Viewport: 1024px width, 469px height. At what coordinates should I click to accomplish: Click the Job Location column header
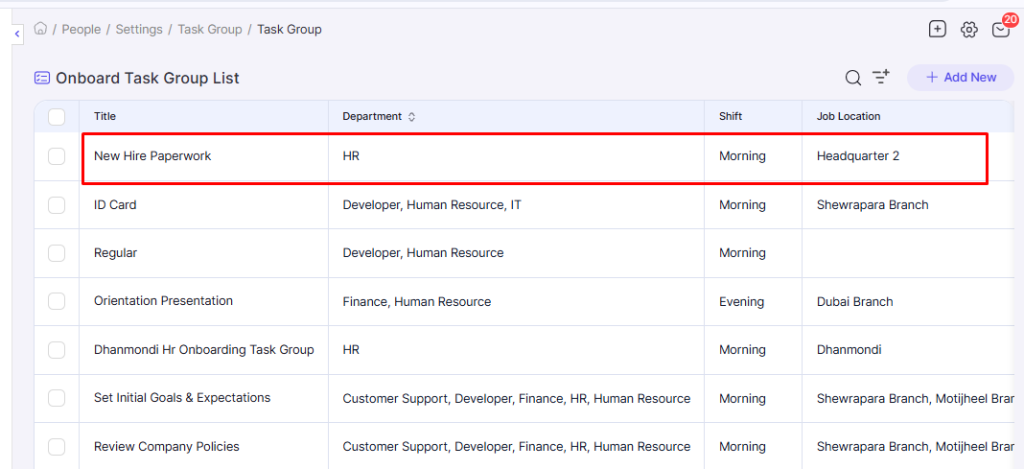(848, 116)
